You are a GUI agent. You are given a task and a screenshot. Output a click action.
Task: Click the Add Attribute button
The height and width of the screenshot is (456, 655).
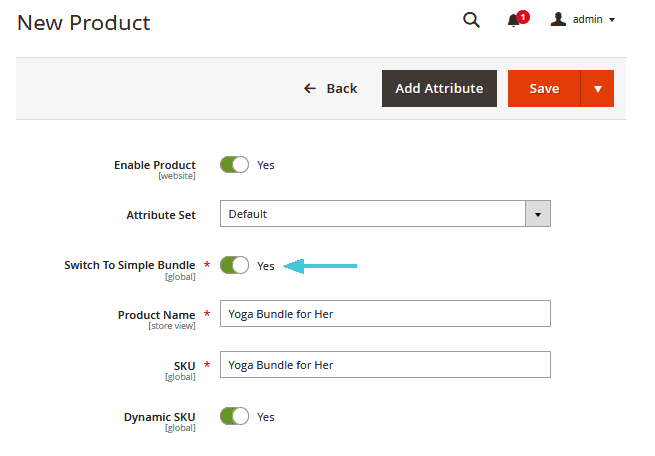pyautogui.click(x=439, y=88)
